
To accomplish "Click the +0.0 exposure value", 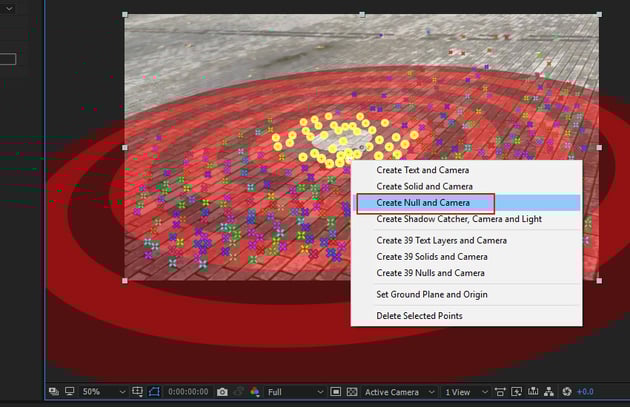I will [x=585, y=392].
